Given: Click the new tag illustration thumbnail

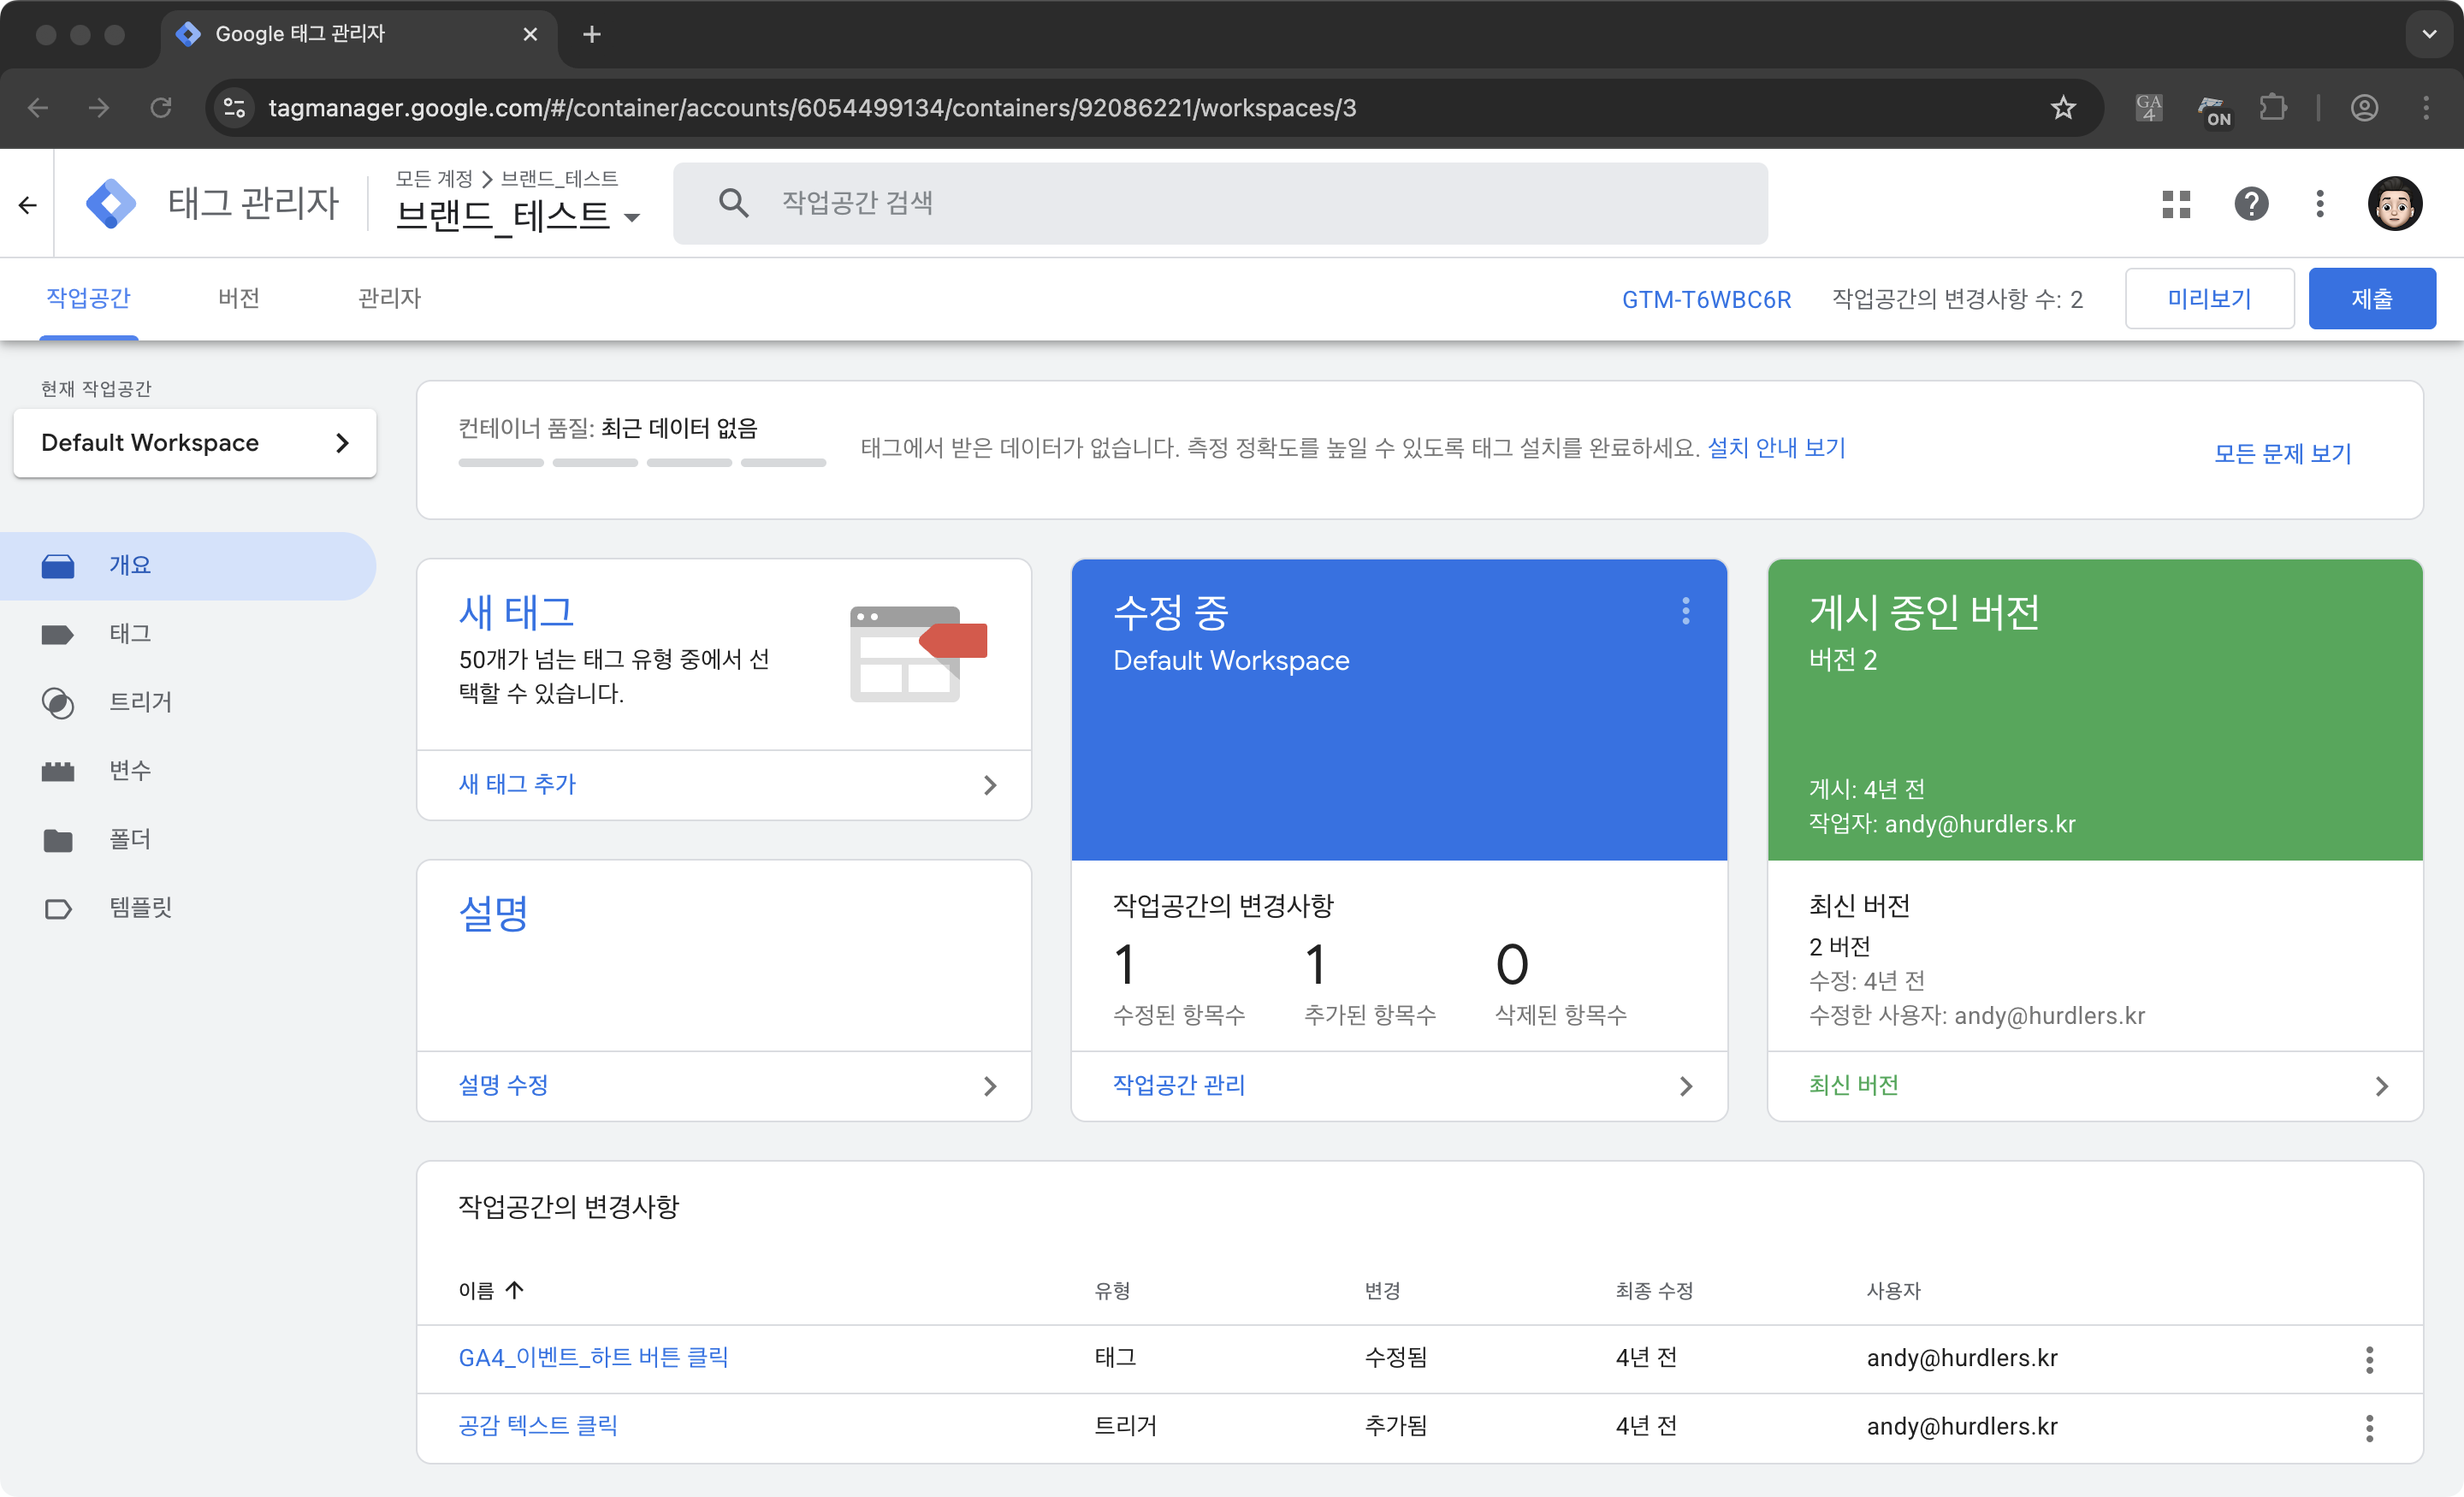Looking at the screenshot, I should point(918,653).
